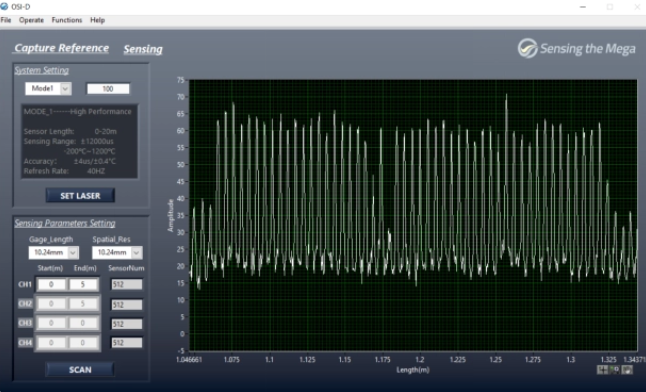Click the SET LASER button
The image size is (646, 392).
[x=80, y=196]
